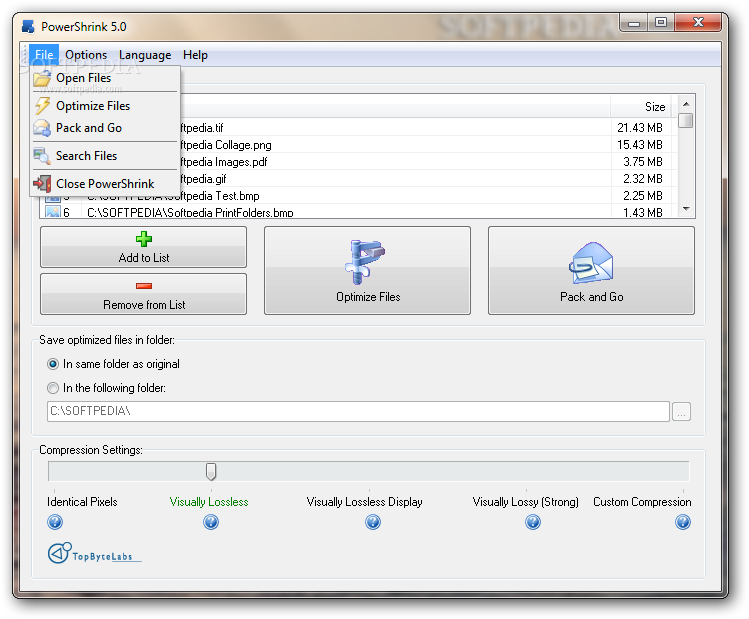749x619 pixels.
Task: Click the file list scrollbar thumb
Action: (686, 120)
